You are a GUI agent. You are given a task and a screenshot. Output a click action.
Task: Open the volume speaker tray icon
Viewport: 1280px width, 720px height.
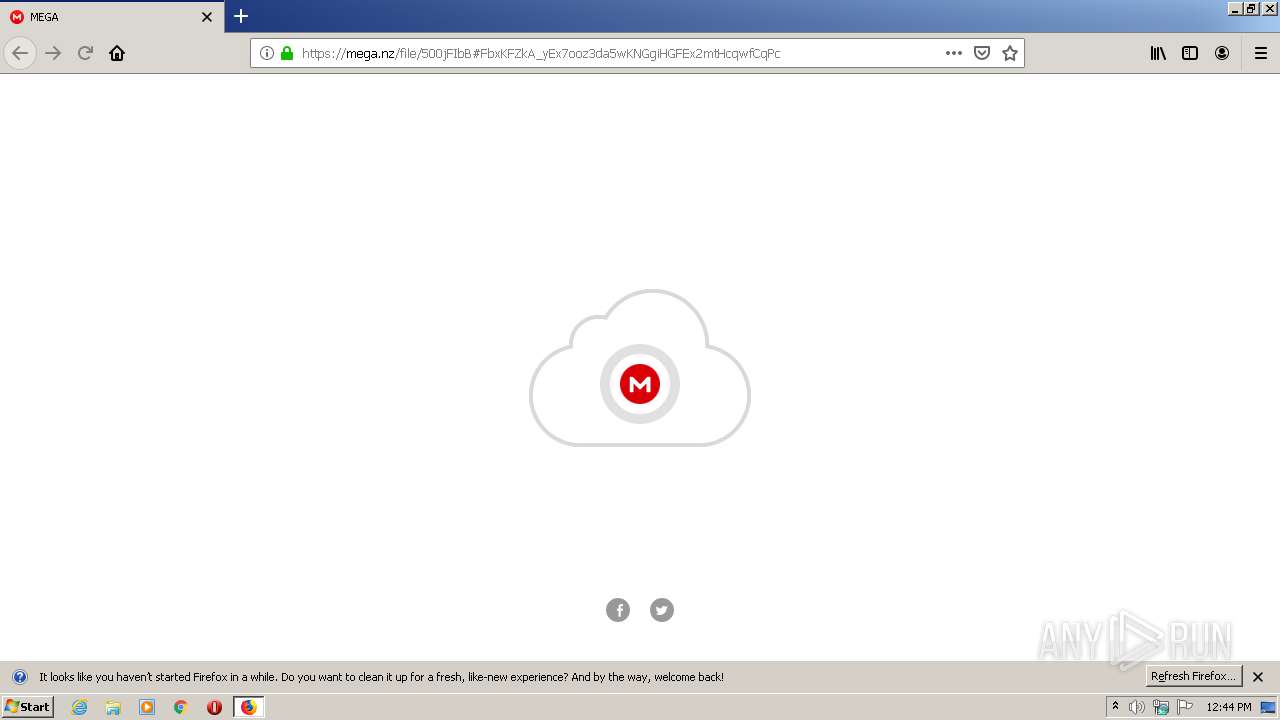coord(1137,707)
